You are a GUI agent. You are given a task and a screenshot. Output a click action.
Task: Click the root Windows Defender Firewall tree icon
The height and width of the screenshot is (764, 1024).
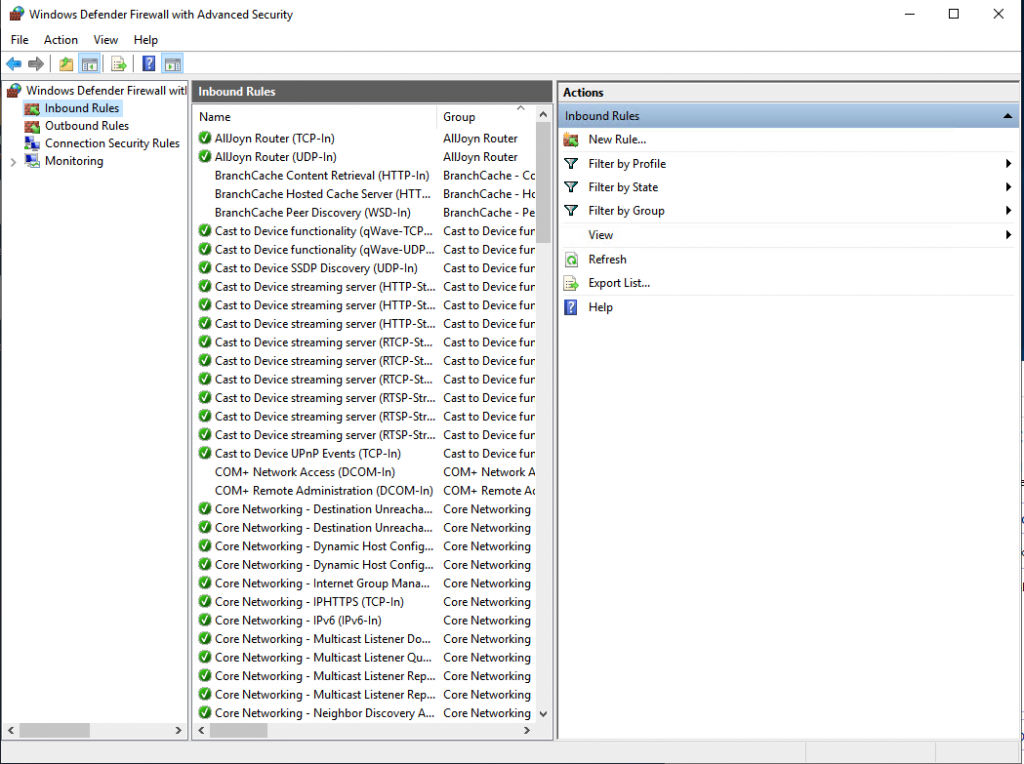click(14, 90)
